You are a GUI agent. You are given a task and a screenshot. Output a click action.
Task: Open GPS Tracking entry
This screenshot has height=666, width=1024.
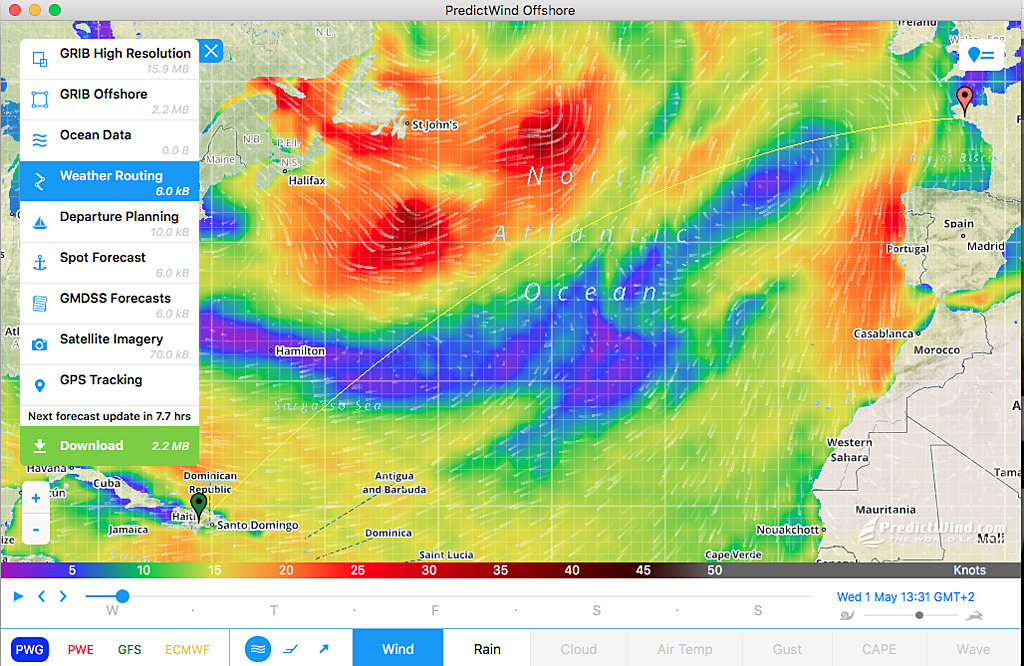(110, 385)
